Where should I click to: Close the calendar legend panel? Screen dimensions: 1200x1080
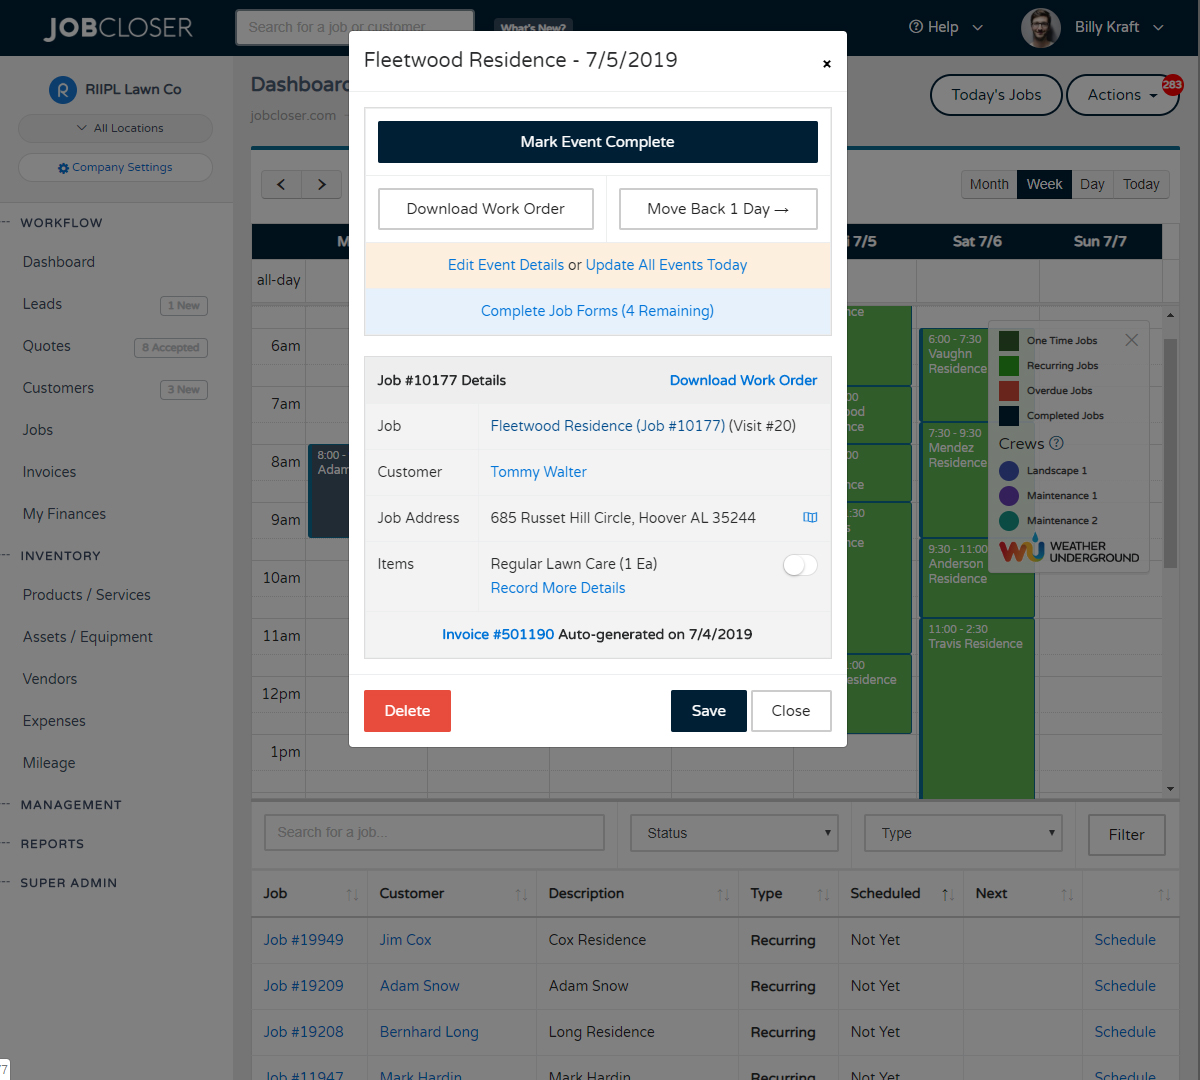click(x=1131, y=340)
